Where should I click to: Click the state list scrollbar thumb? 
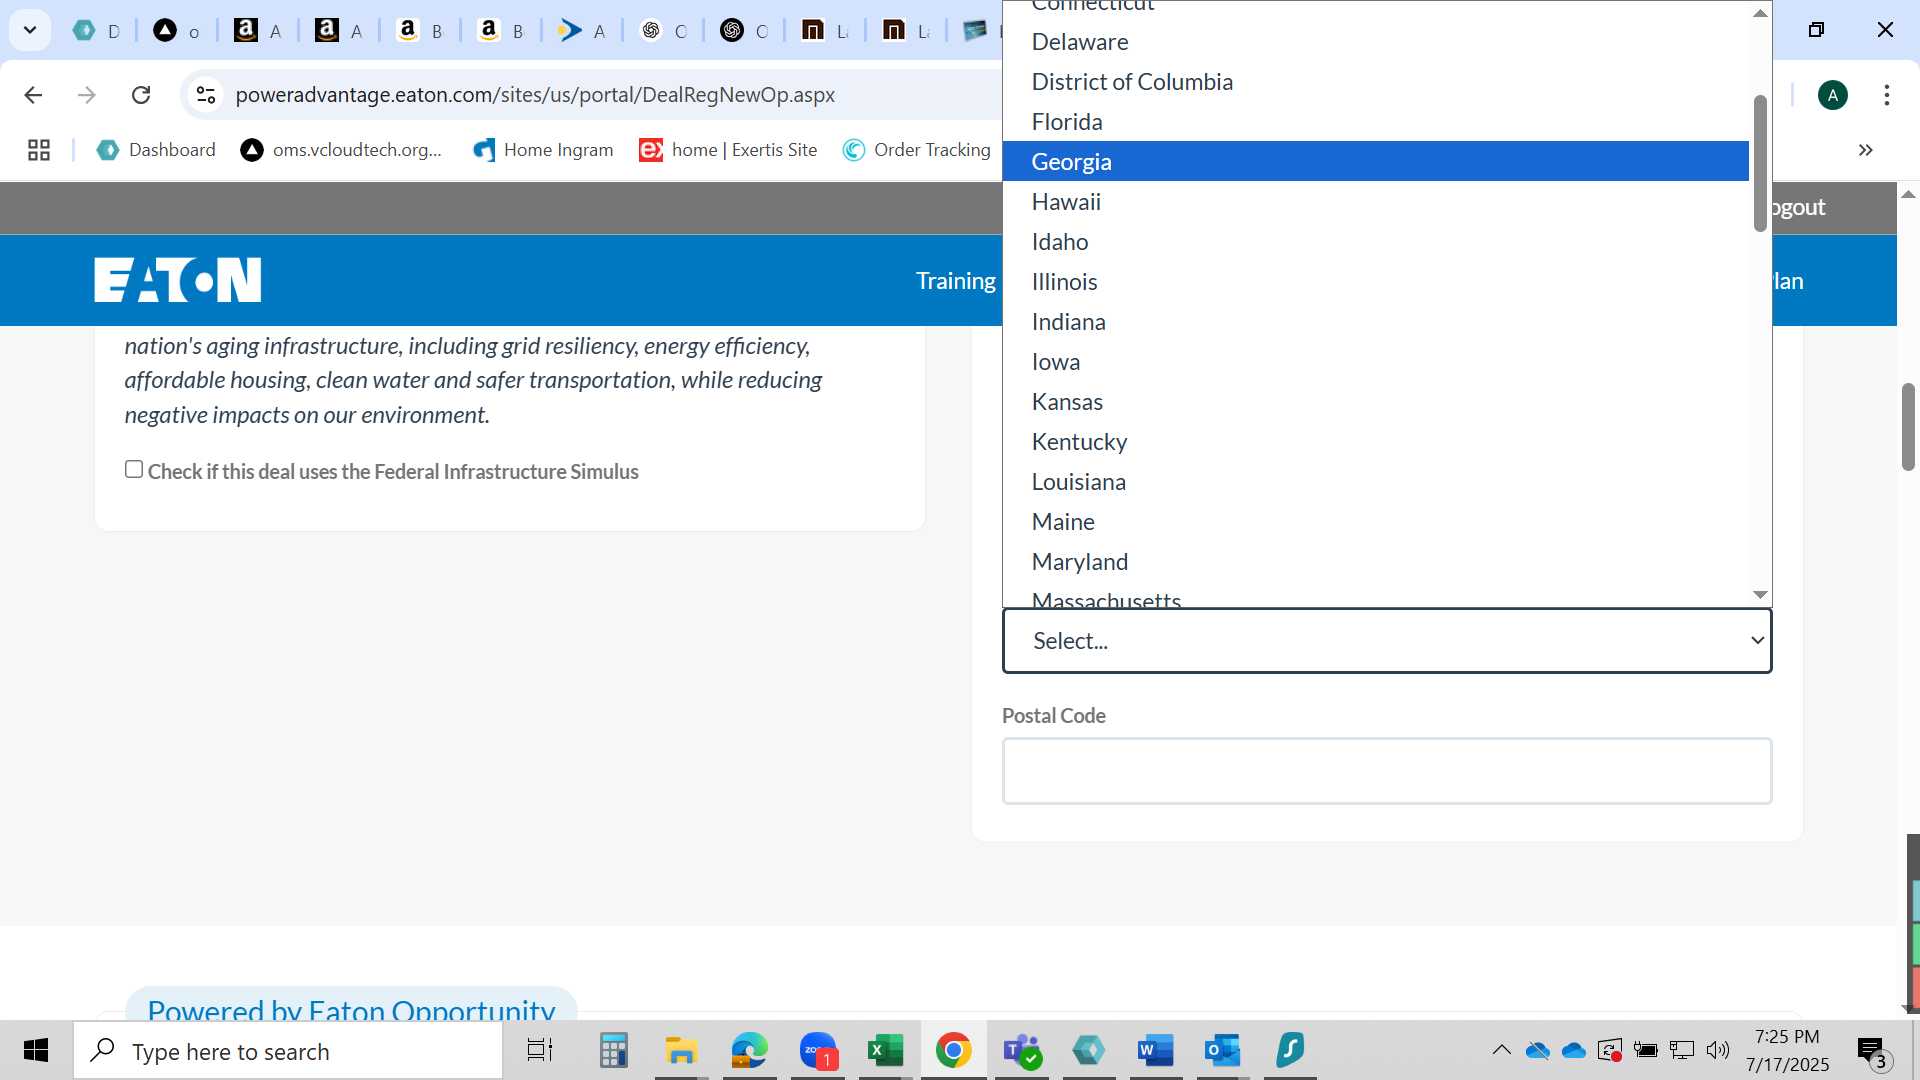1760,164
